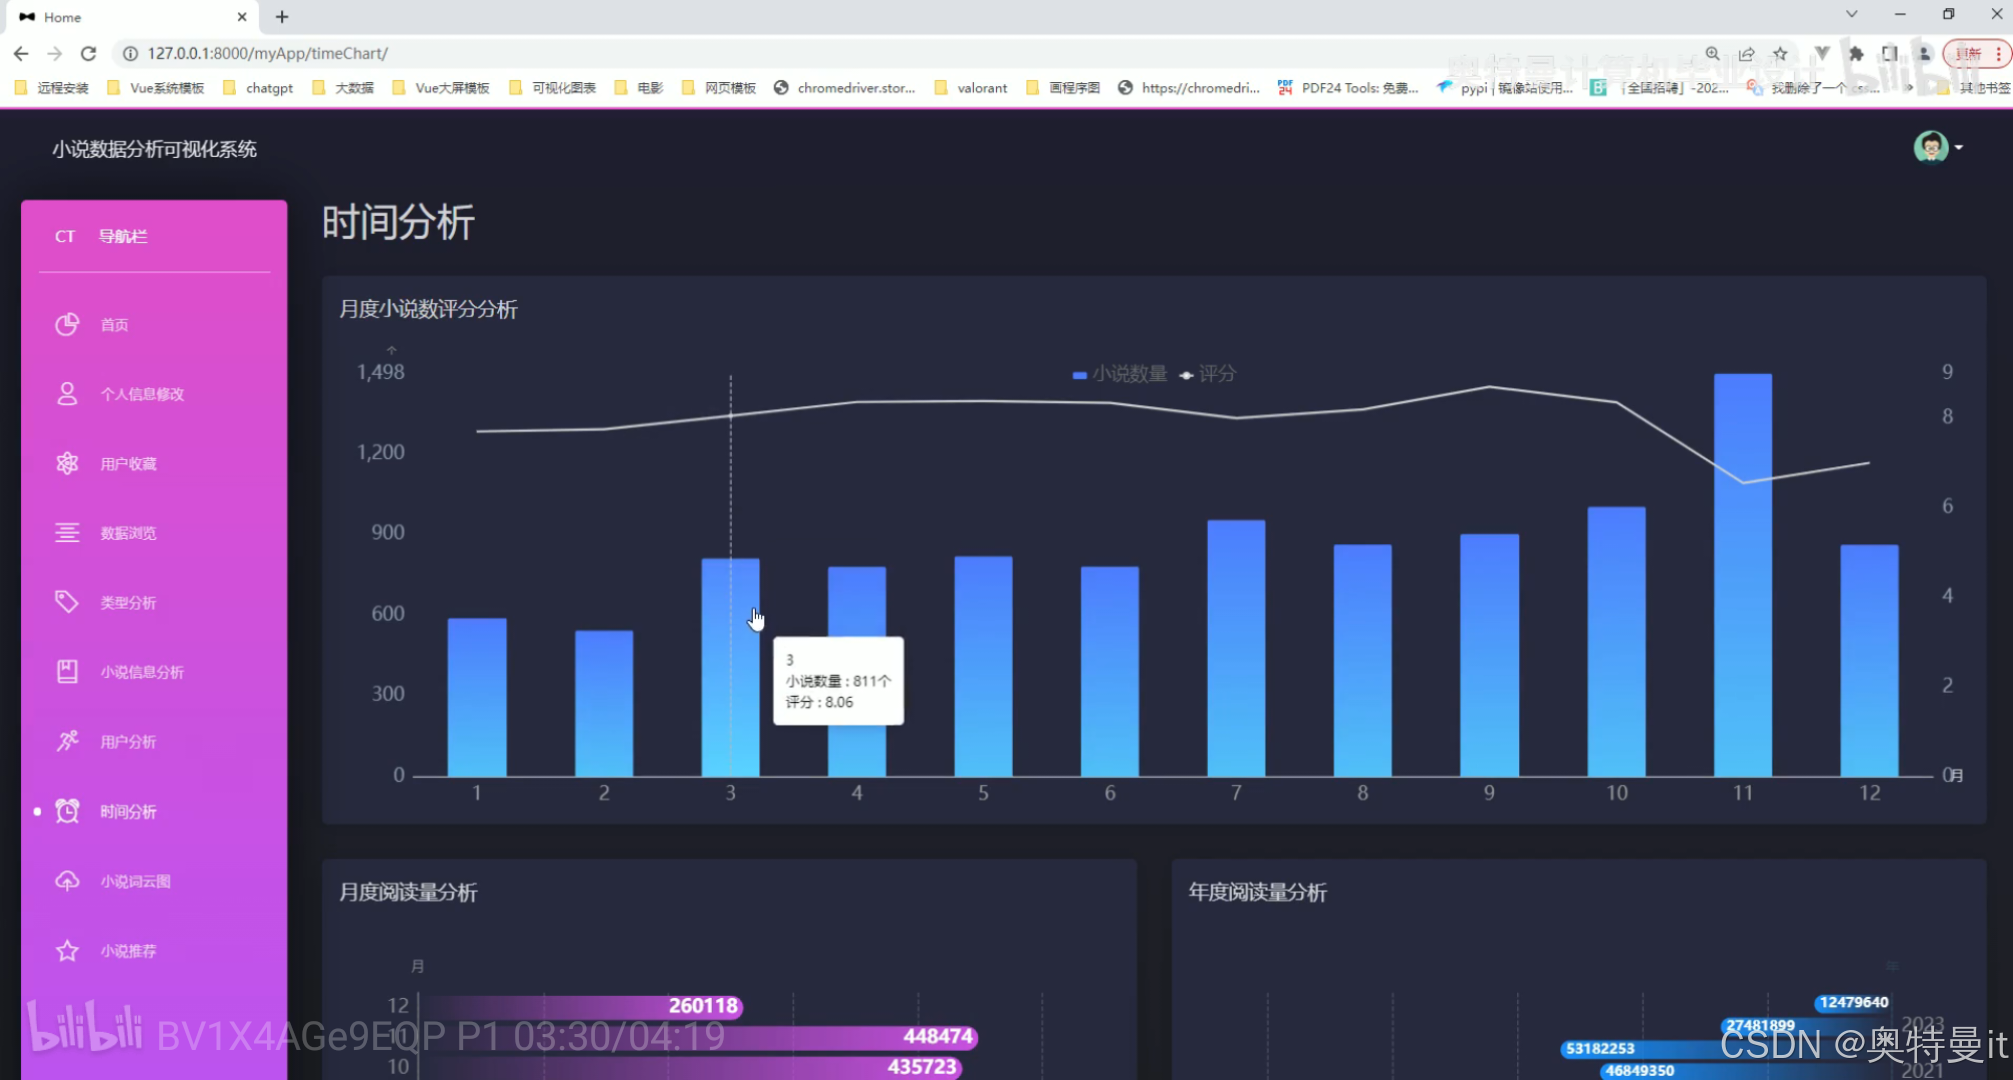Open 小说推荐 recommendations page
Viewport: 2013px width, 1080px height.
point(128,950)
